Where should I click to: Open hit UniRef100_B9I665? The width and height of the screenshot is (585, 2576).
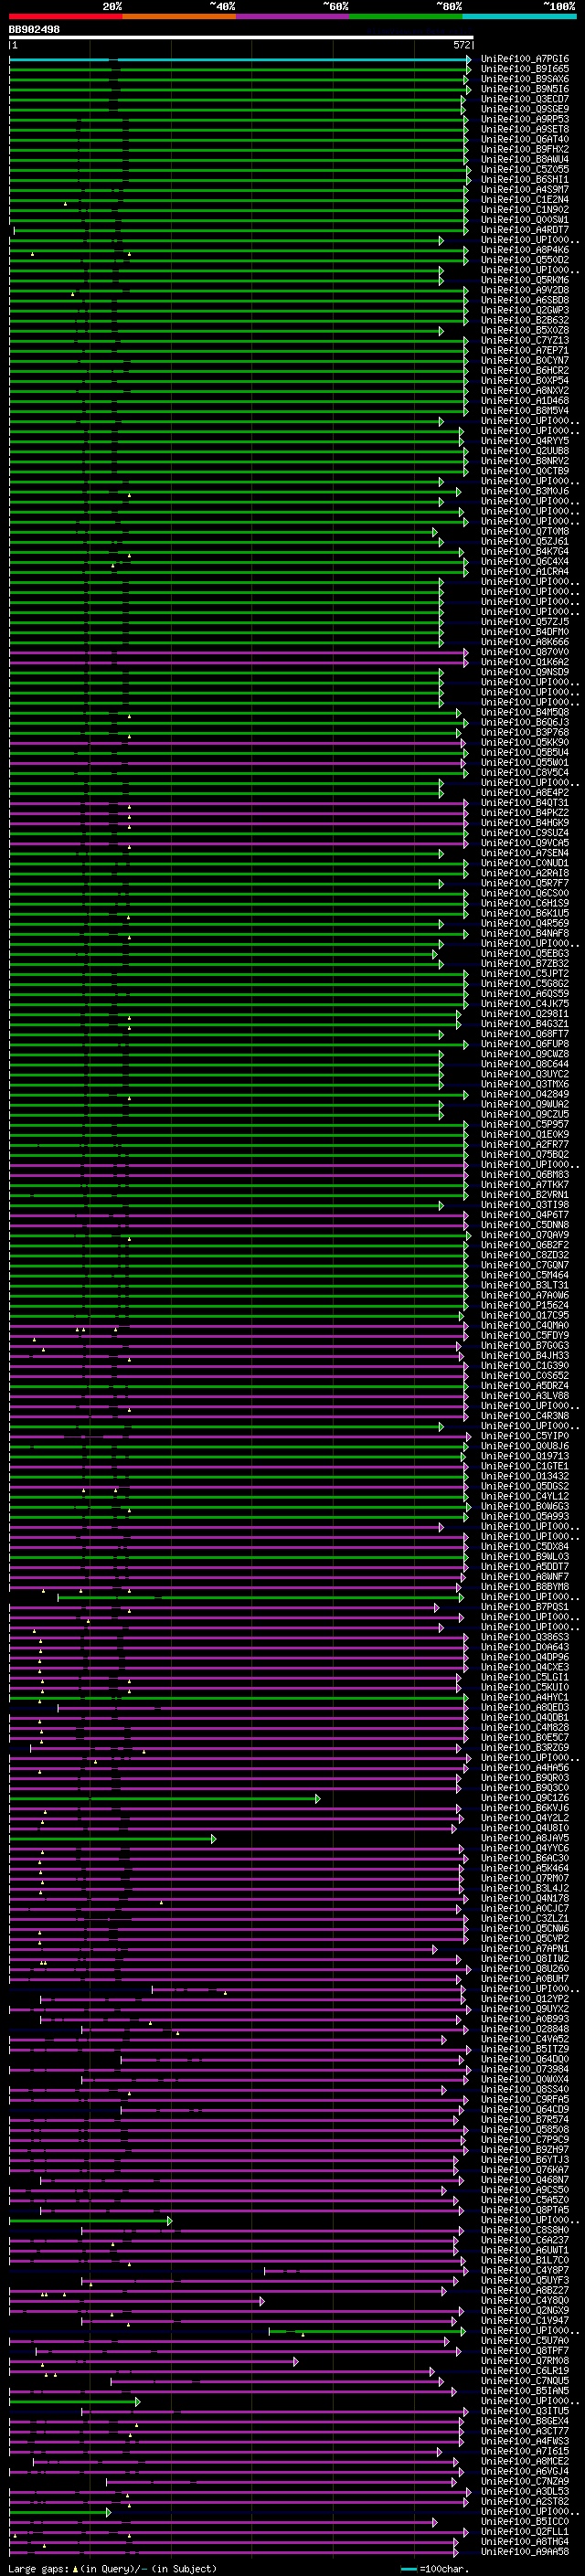(x=525, y=69)
